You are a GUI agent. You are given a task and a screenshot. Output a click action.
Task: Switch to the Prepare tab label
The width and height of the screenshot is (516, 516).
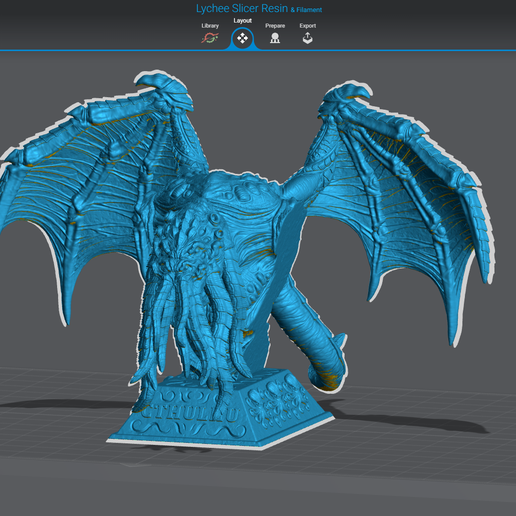(x=275, y=26)
